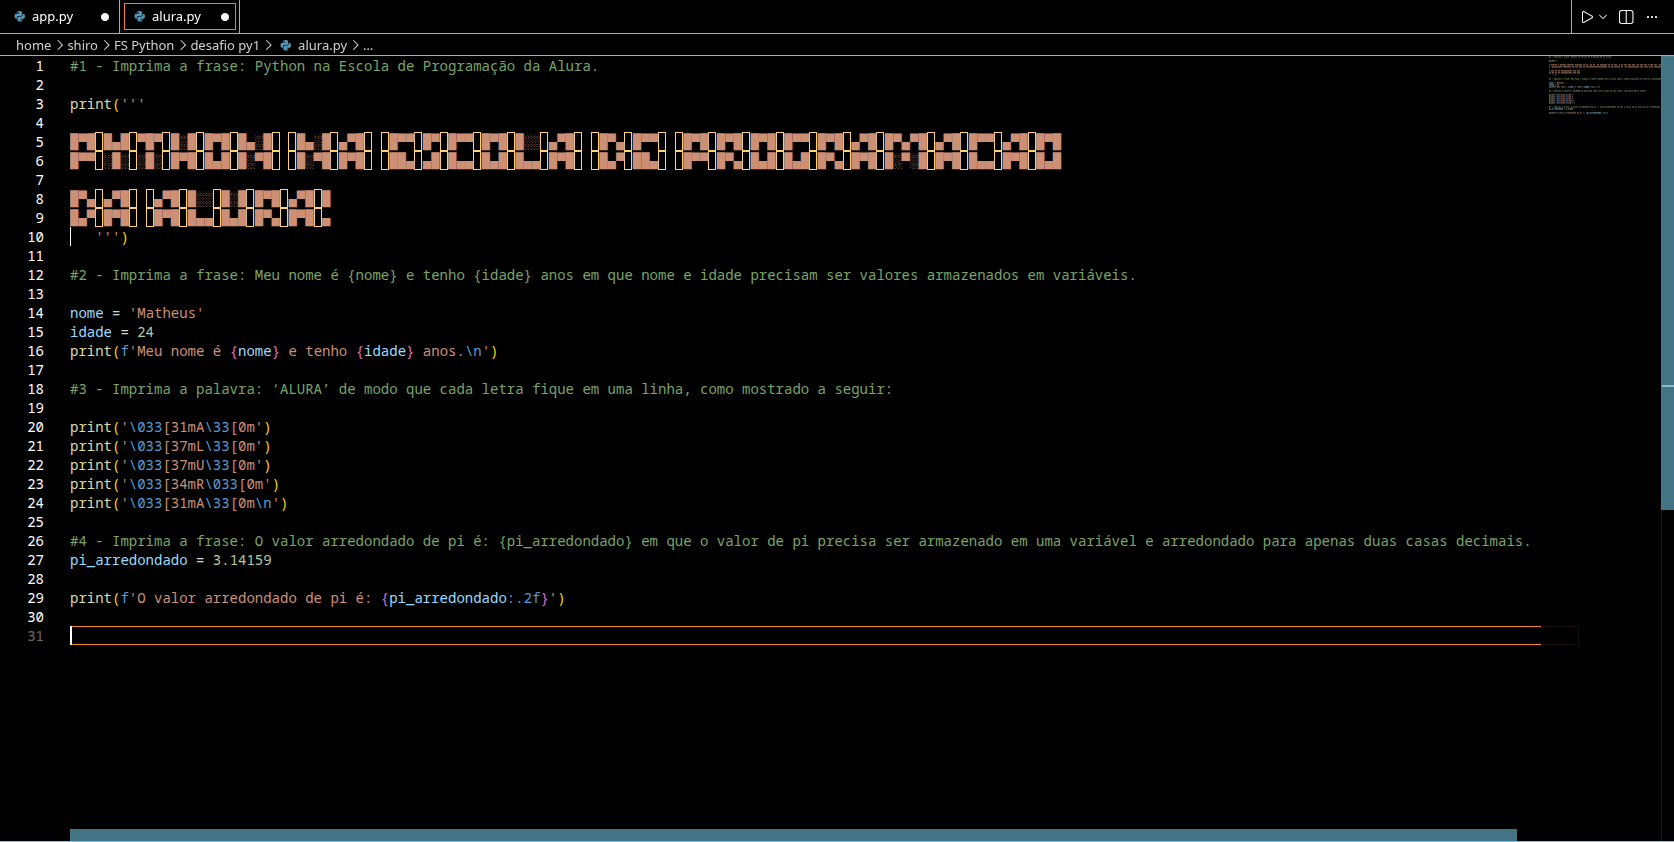This screenshot has height=842, width=1674.
Task: Click the horizontal scrollbar at the bottom
Action: tap(793, 835)
